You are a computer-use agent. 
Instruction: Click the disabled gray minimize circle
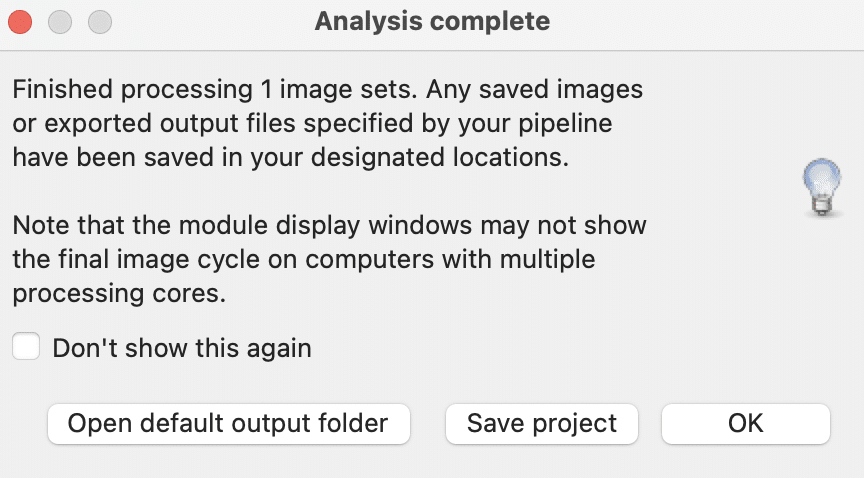60,22
